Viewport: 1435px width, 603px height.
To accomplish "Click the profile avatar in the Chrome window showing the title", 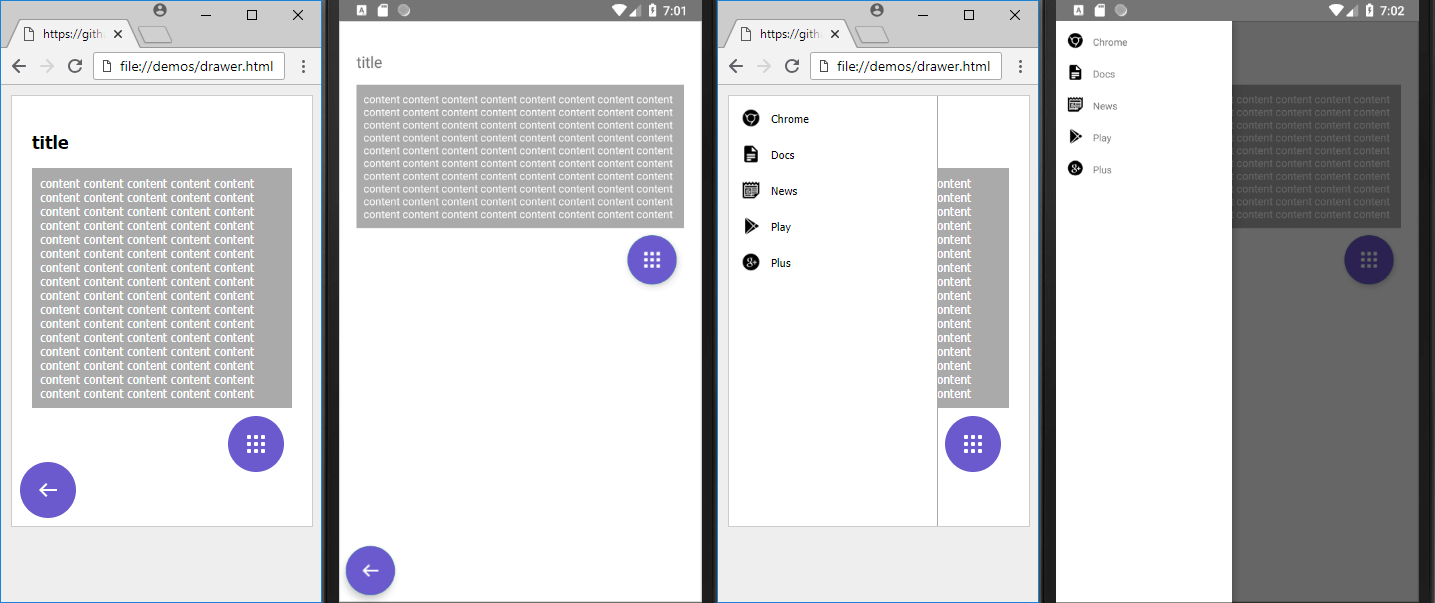I will (160, 10).
